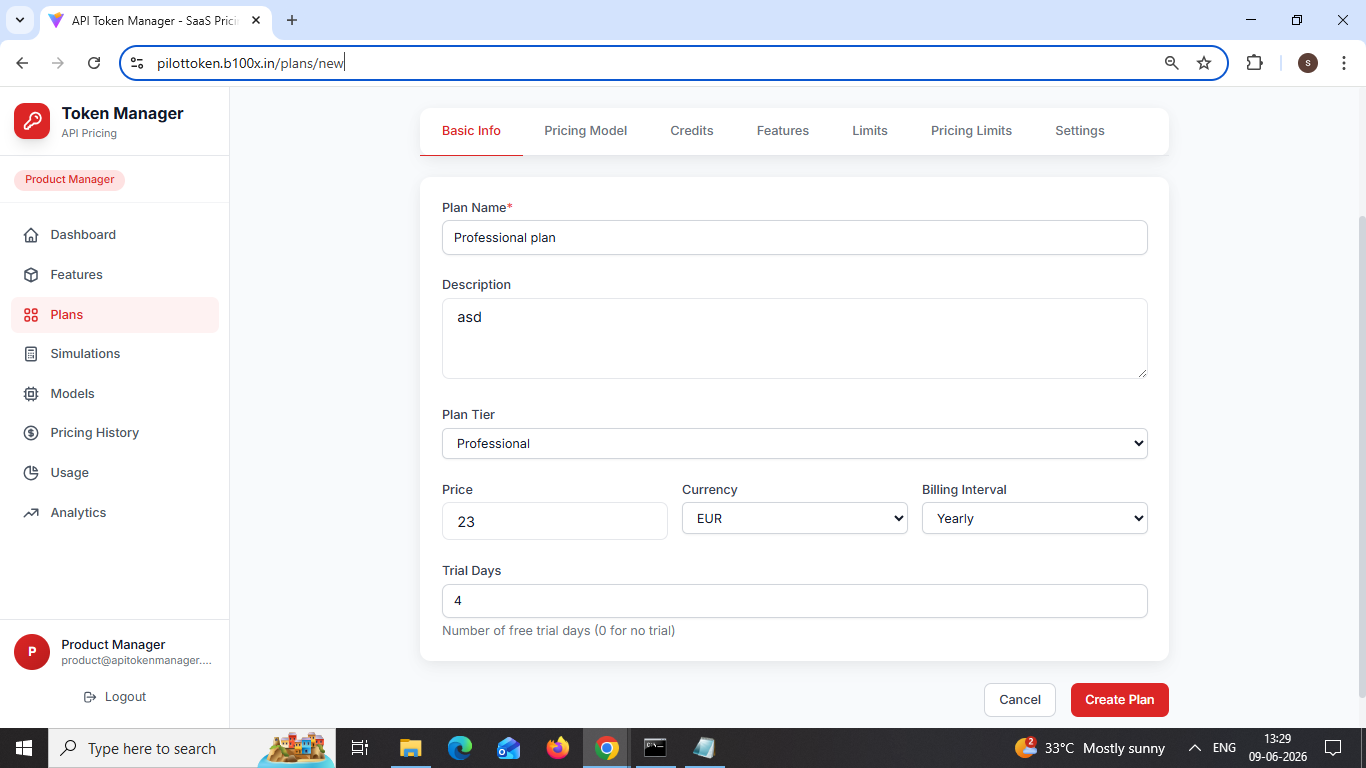Open the Models chip icon
Viewport: 1366px width, 768px height.
(31, 394)
